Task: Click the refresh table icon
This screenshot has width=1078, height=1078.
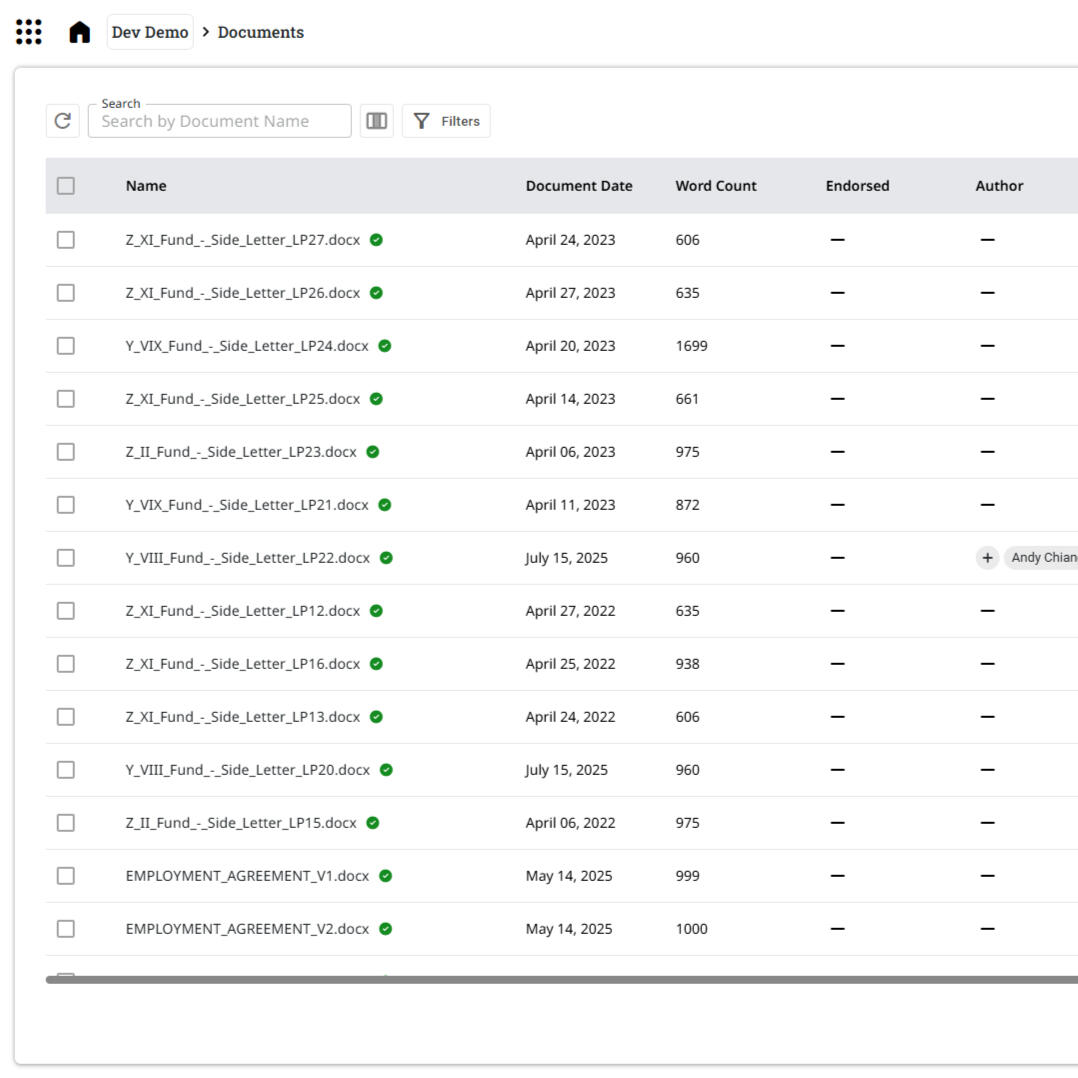Action: coord(63,121)
